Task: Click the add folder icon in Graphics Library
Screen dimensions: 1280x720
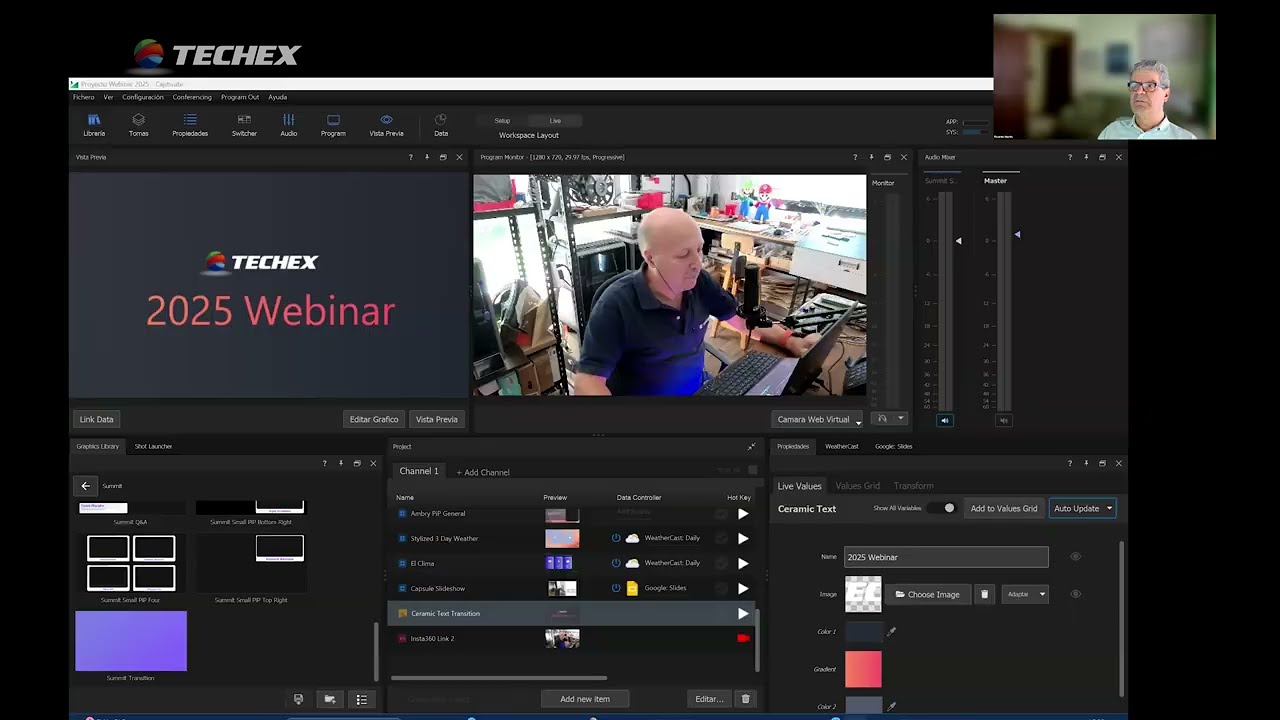Action: point(330,699)
